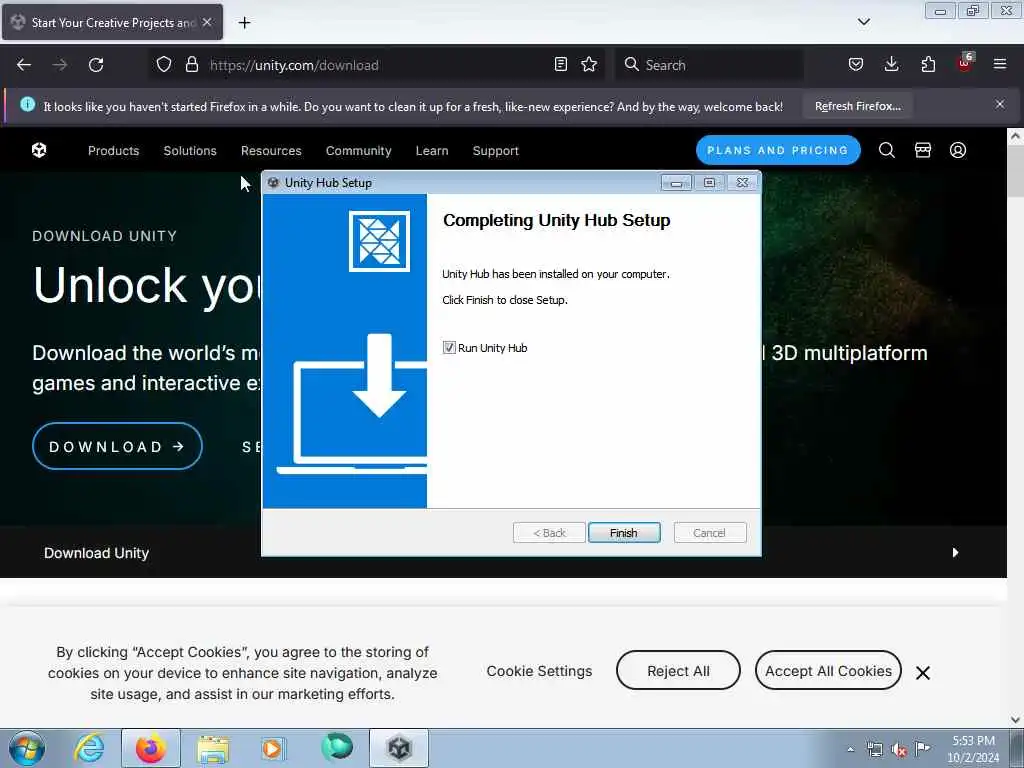Open the Windows Start button

(x=27, y=748)
